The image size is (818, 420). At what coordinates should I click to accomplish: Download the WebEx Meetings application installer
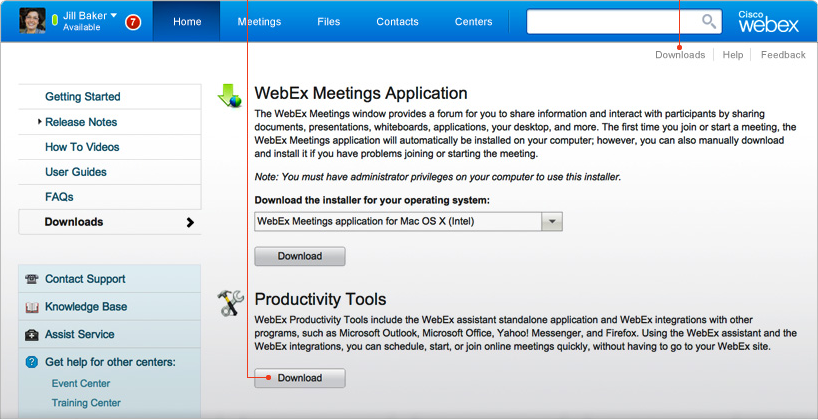pos(299,256)
